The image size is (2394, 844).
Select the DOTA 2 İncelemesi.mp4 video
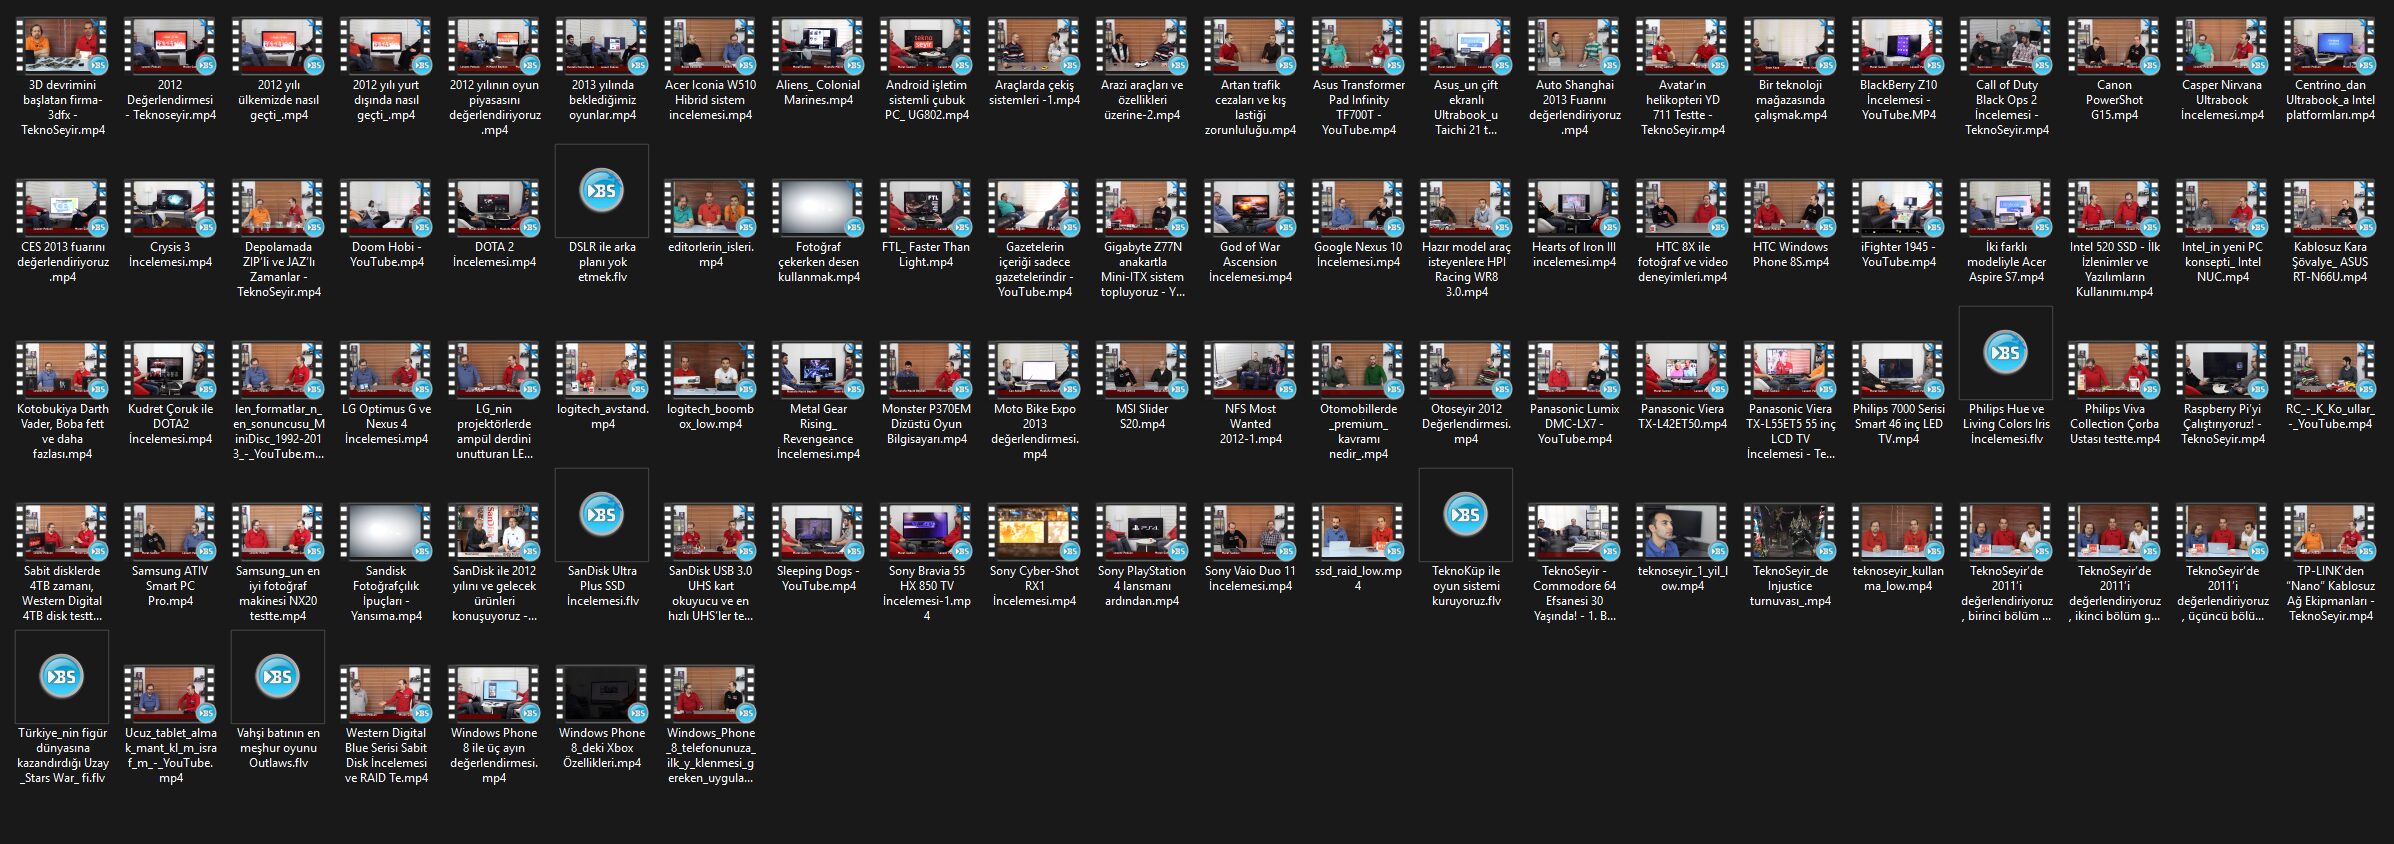(494, 208)
